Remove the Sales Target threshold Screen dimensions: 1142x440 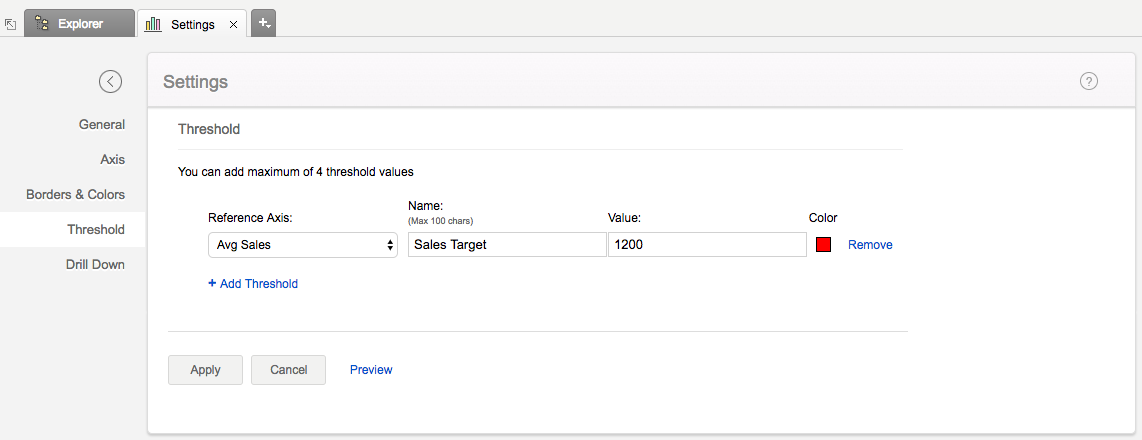[x=870, y=245]
